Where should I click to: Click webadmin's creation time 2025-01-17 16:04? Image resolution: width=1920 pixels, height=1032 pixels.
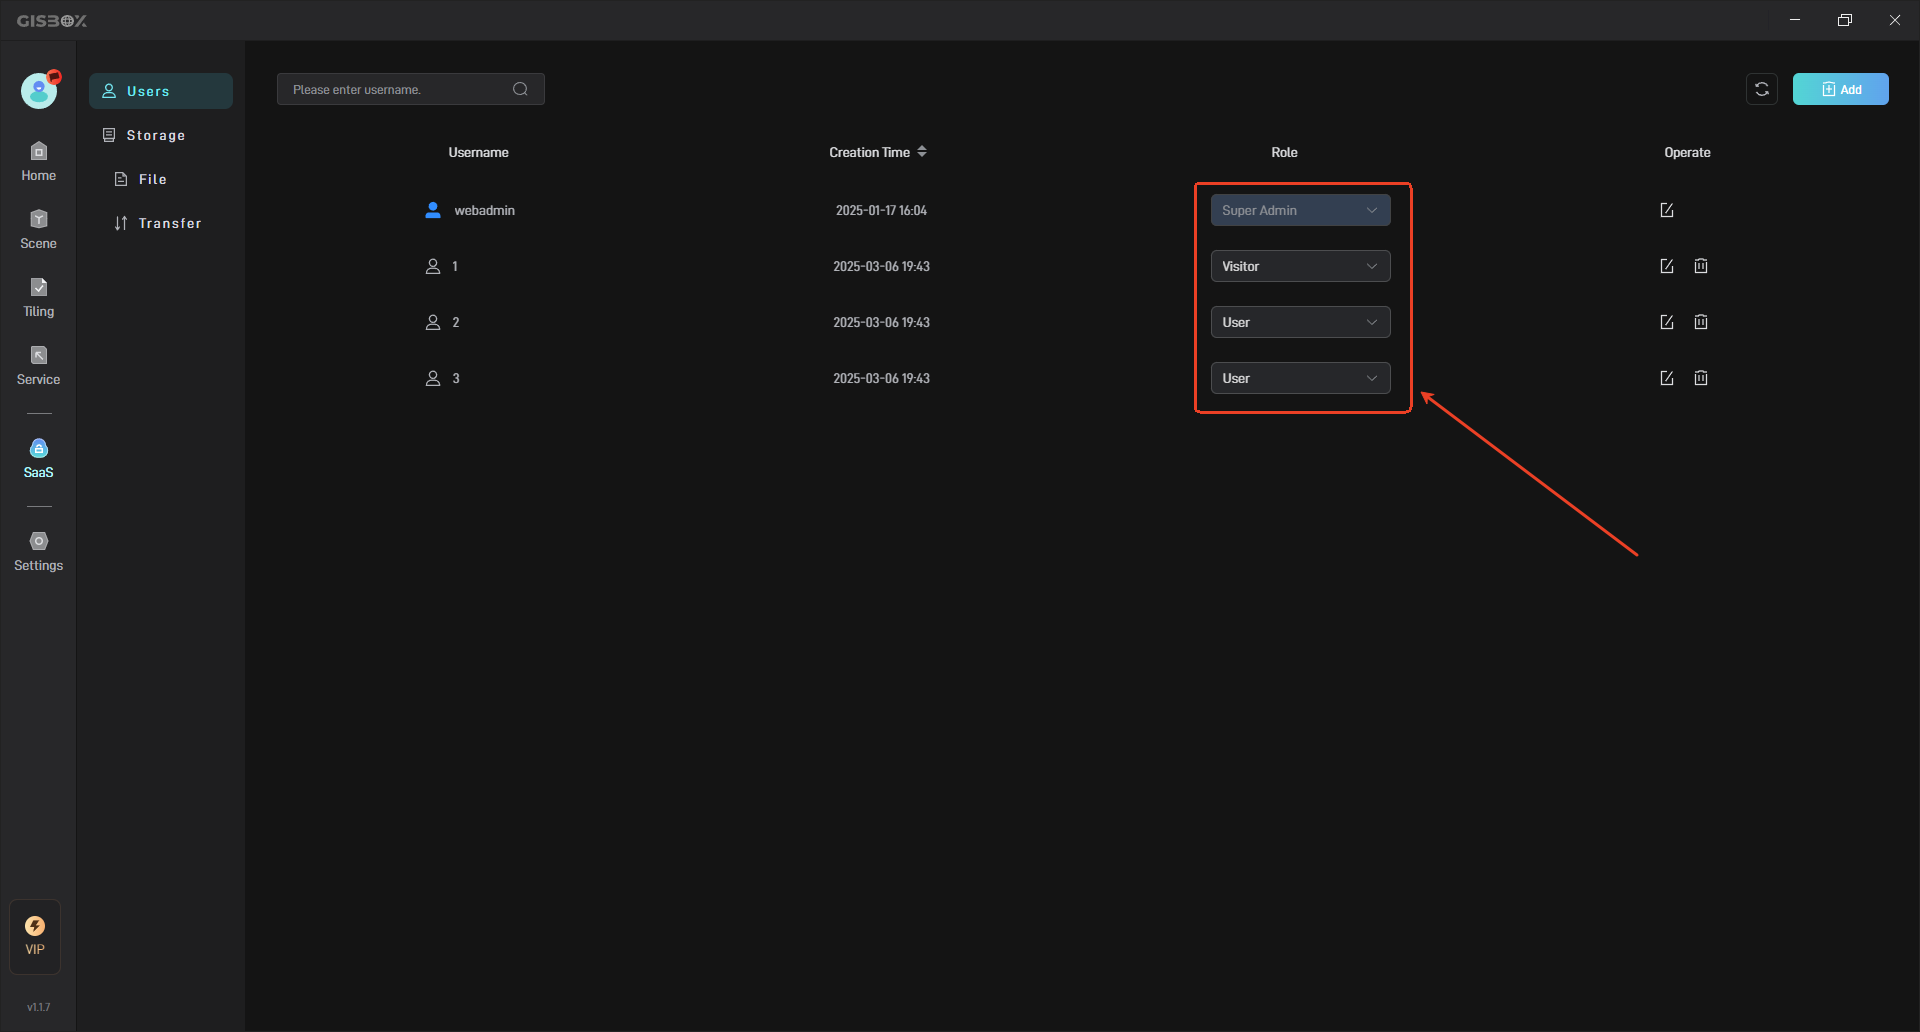[881, 210]
